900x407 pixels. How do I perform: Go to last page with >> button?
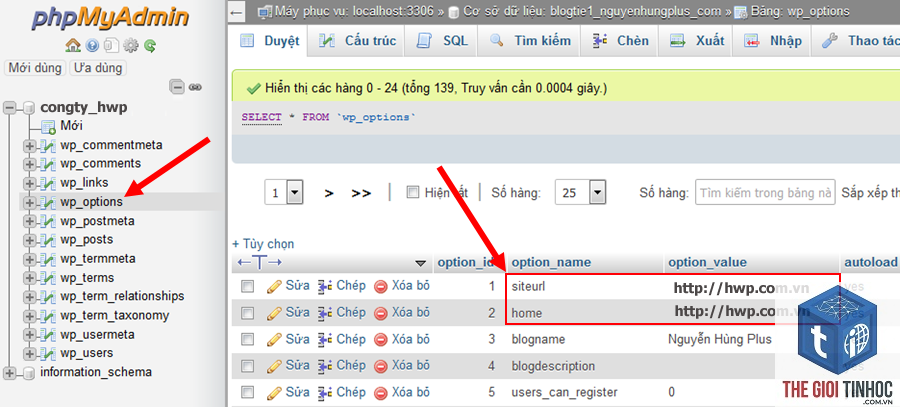[x=361, y=193]
